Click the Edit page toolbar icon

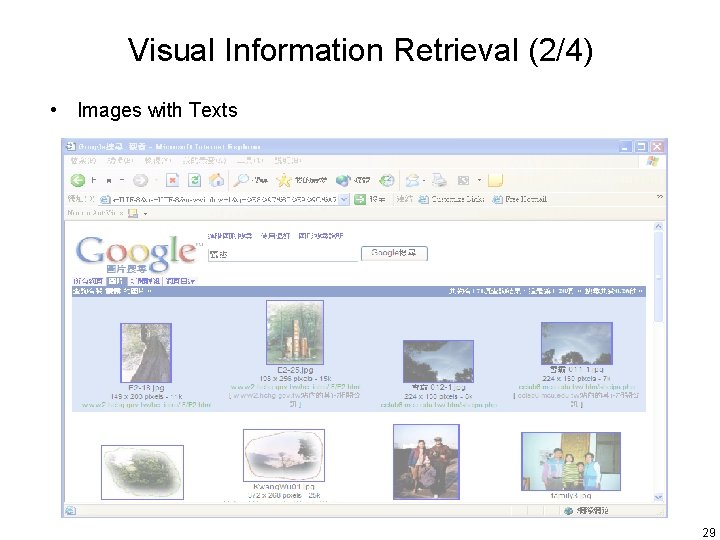pyautogui.click(x=463, y=180)
